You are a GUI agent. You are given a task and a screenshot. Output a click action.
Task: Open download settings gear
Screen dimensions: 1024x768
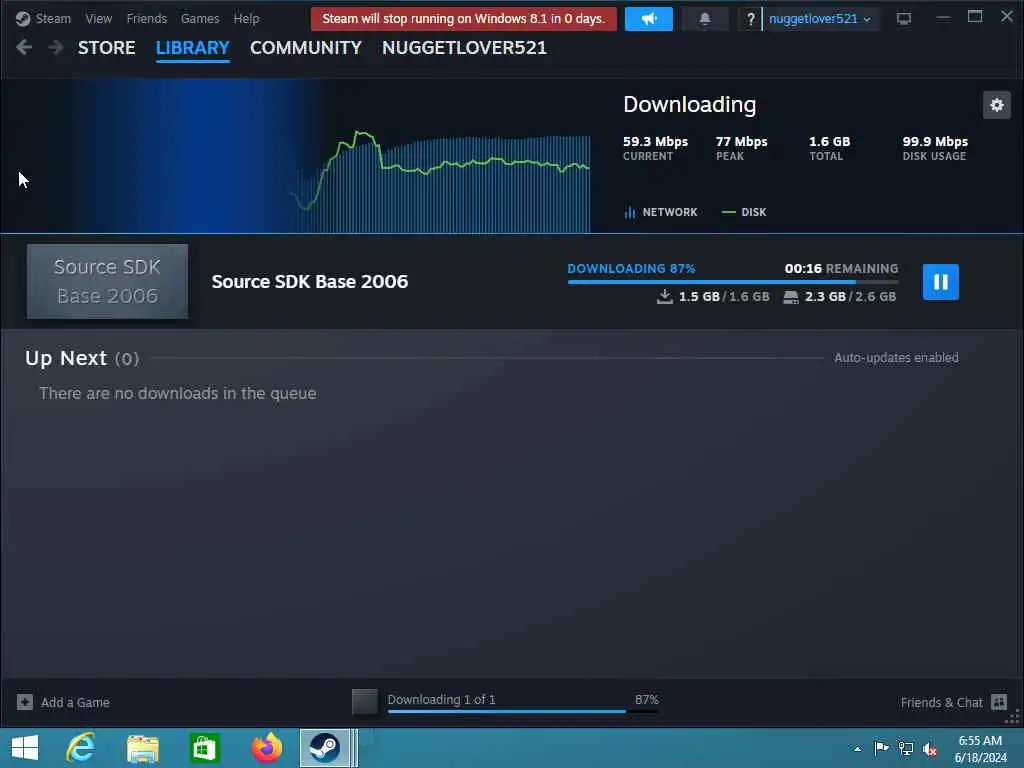(x=997, y=105)
